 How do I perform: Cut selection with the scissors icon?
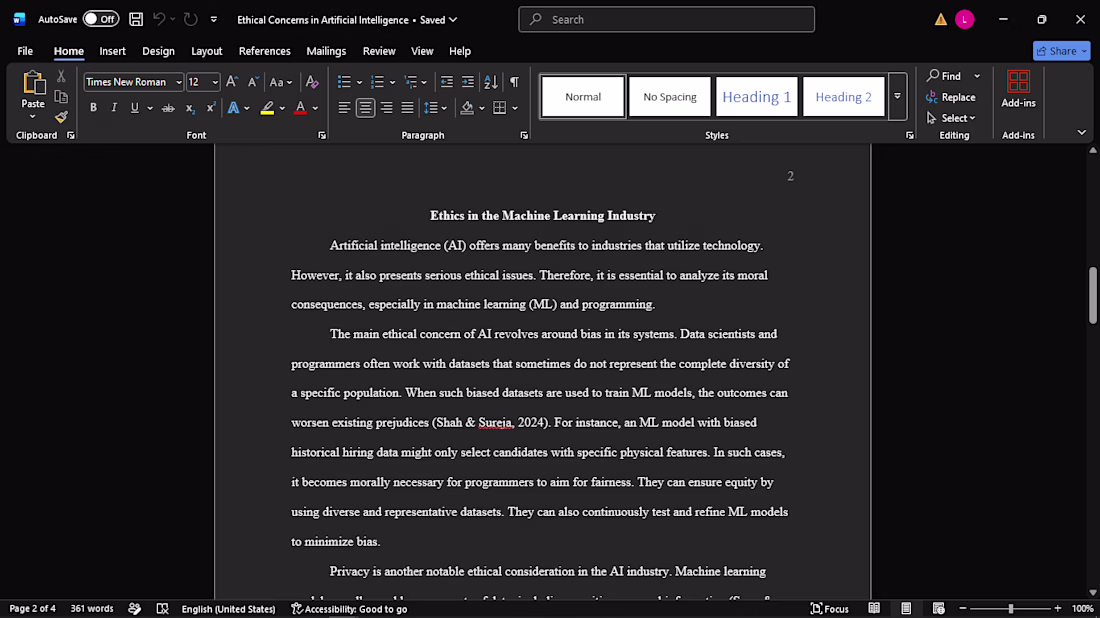[x=61, y=76]
